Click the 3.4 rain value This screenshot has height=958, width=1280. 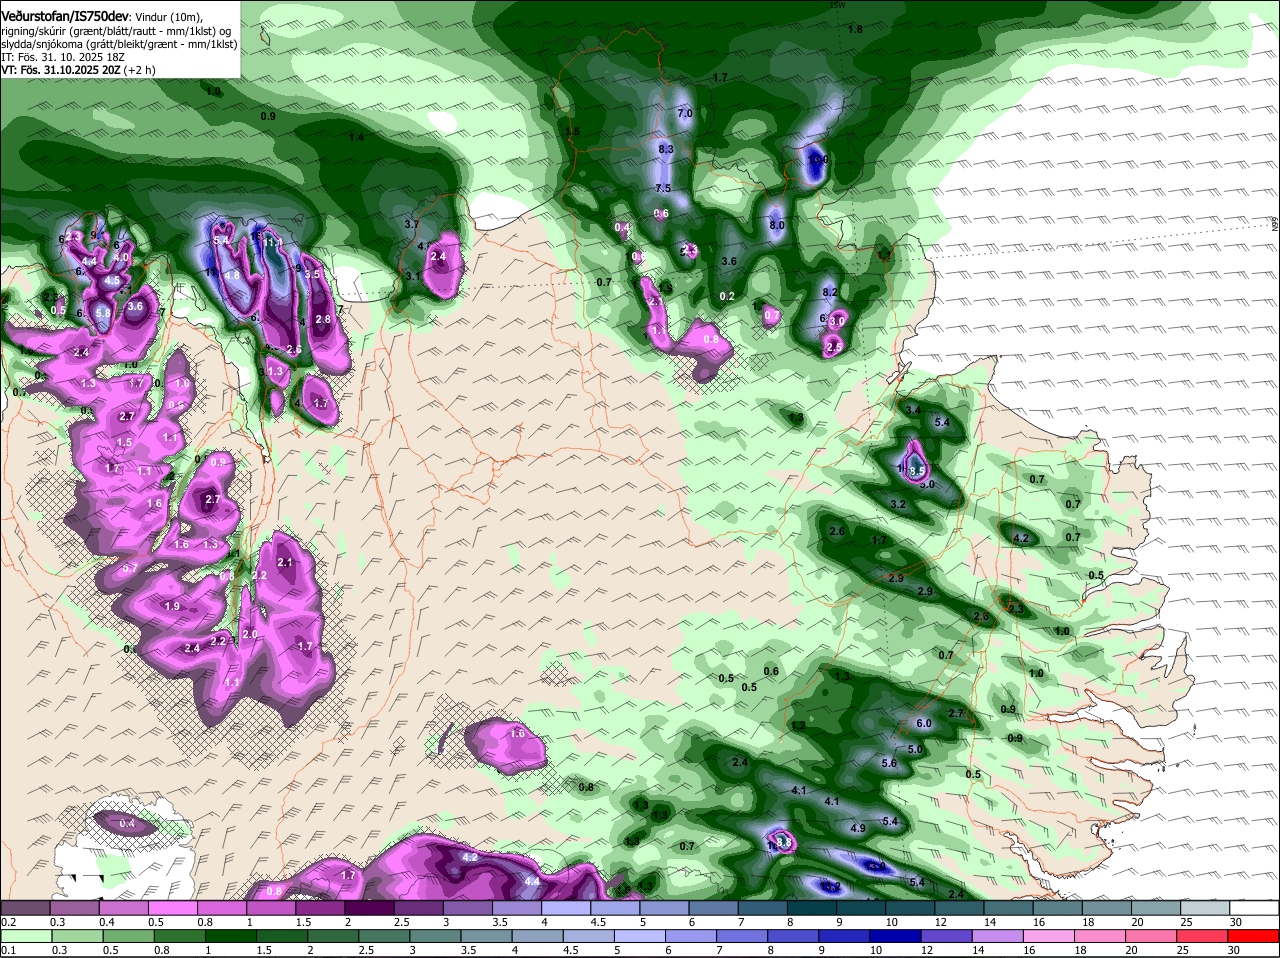[912, 410]
